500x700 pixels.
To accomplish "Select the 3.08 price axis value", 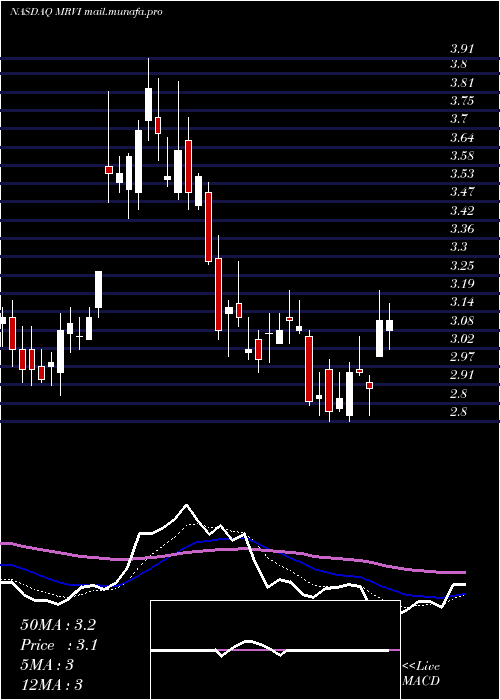I will [x=462, y=320].
